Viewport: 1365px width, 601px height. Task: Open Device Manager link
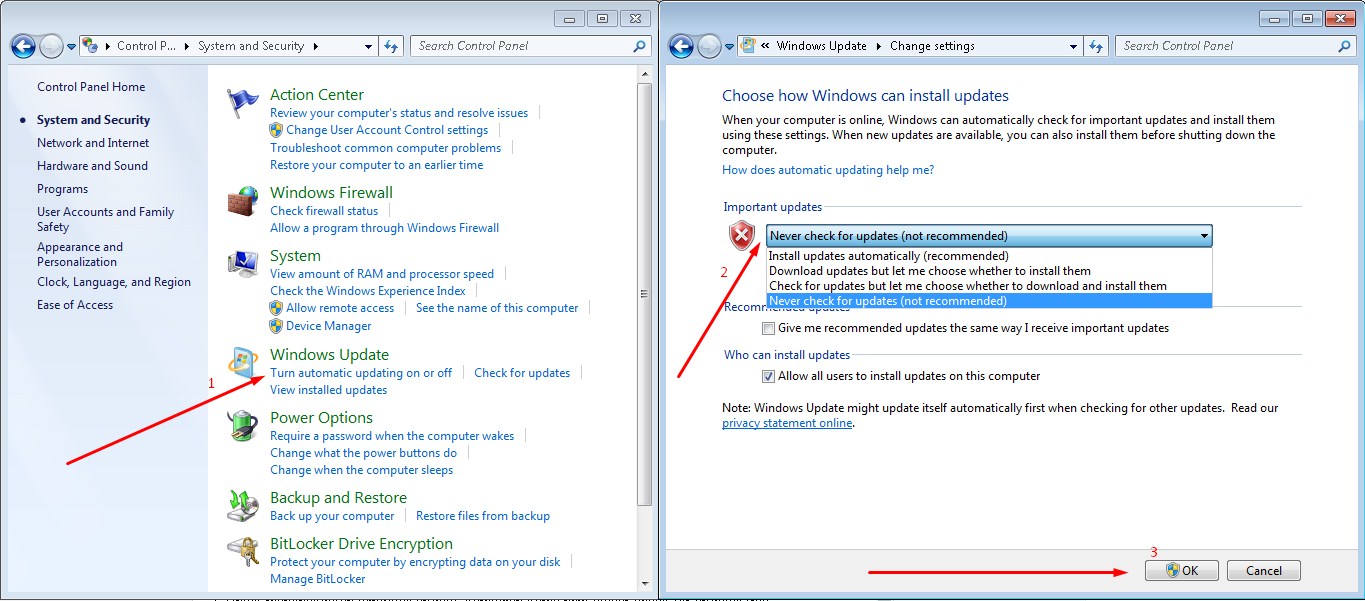pos(328,326)
